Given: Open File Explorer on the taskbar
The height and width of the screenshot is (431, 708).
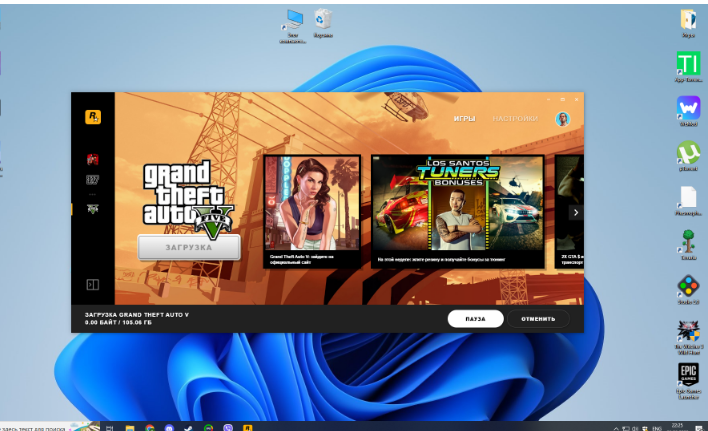Looking at the screenshot, I should [130, 428].
